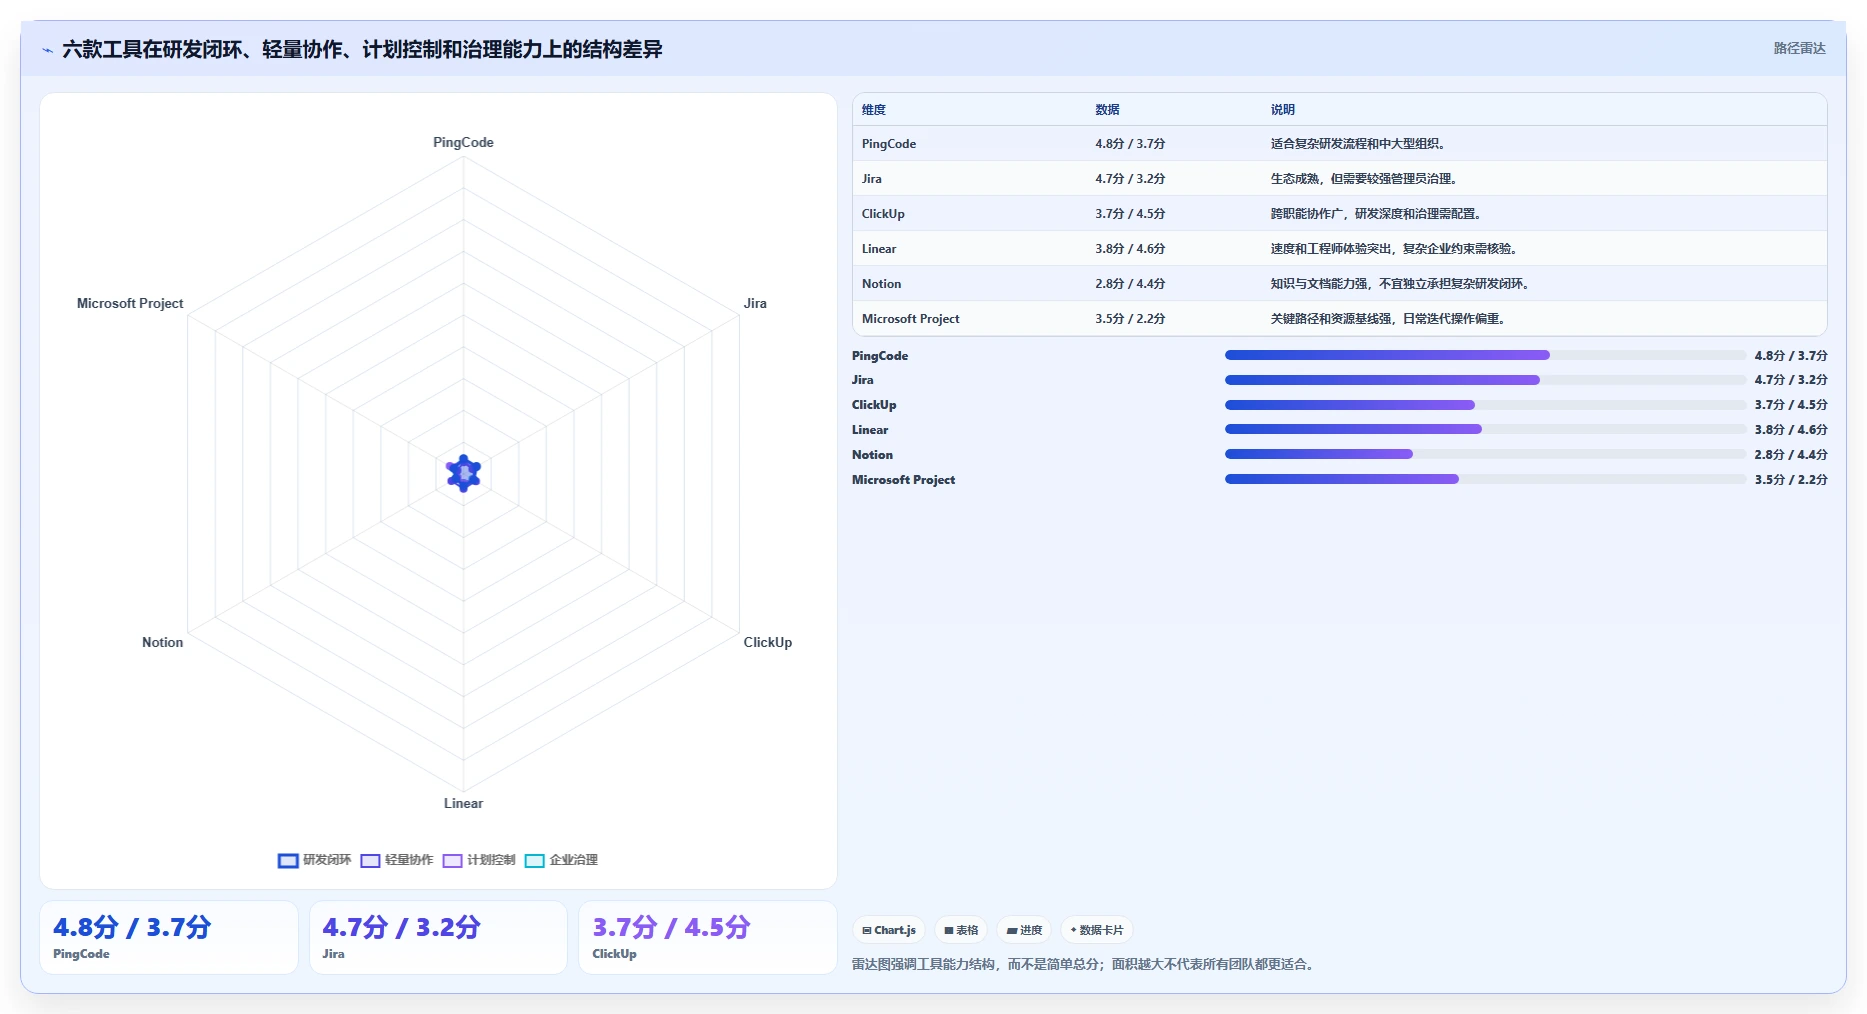1867x1014 pixels.
Task: Click the 3.8分 / 4.6分 table cell
Action: 1130,249
